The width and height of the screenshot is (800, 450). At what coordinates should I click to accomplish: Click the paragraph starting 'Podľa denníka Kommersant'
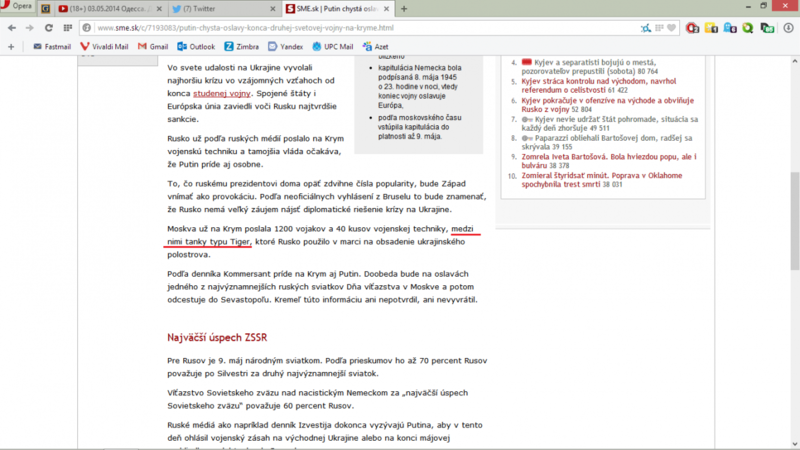[x=322, y=287]
